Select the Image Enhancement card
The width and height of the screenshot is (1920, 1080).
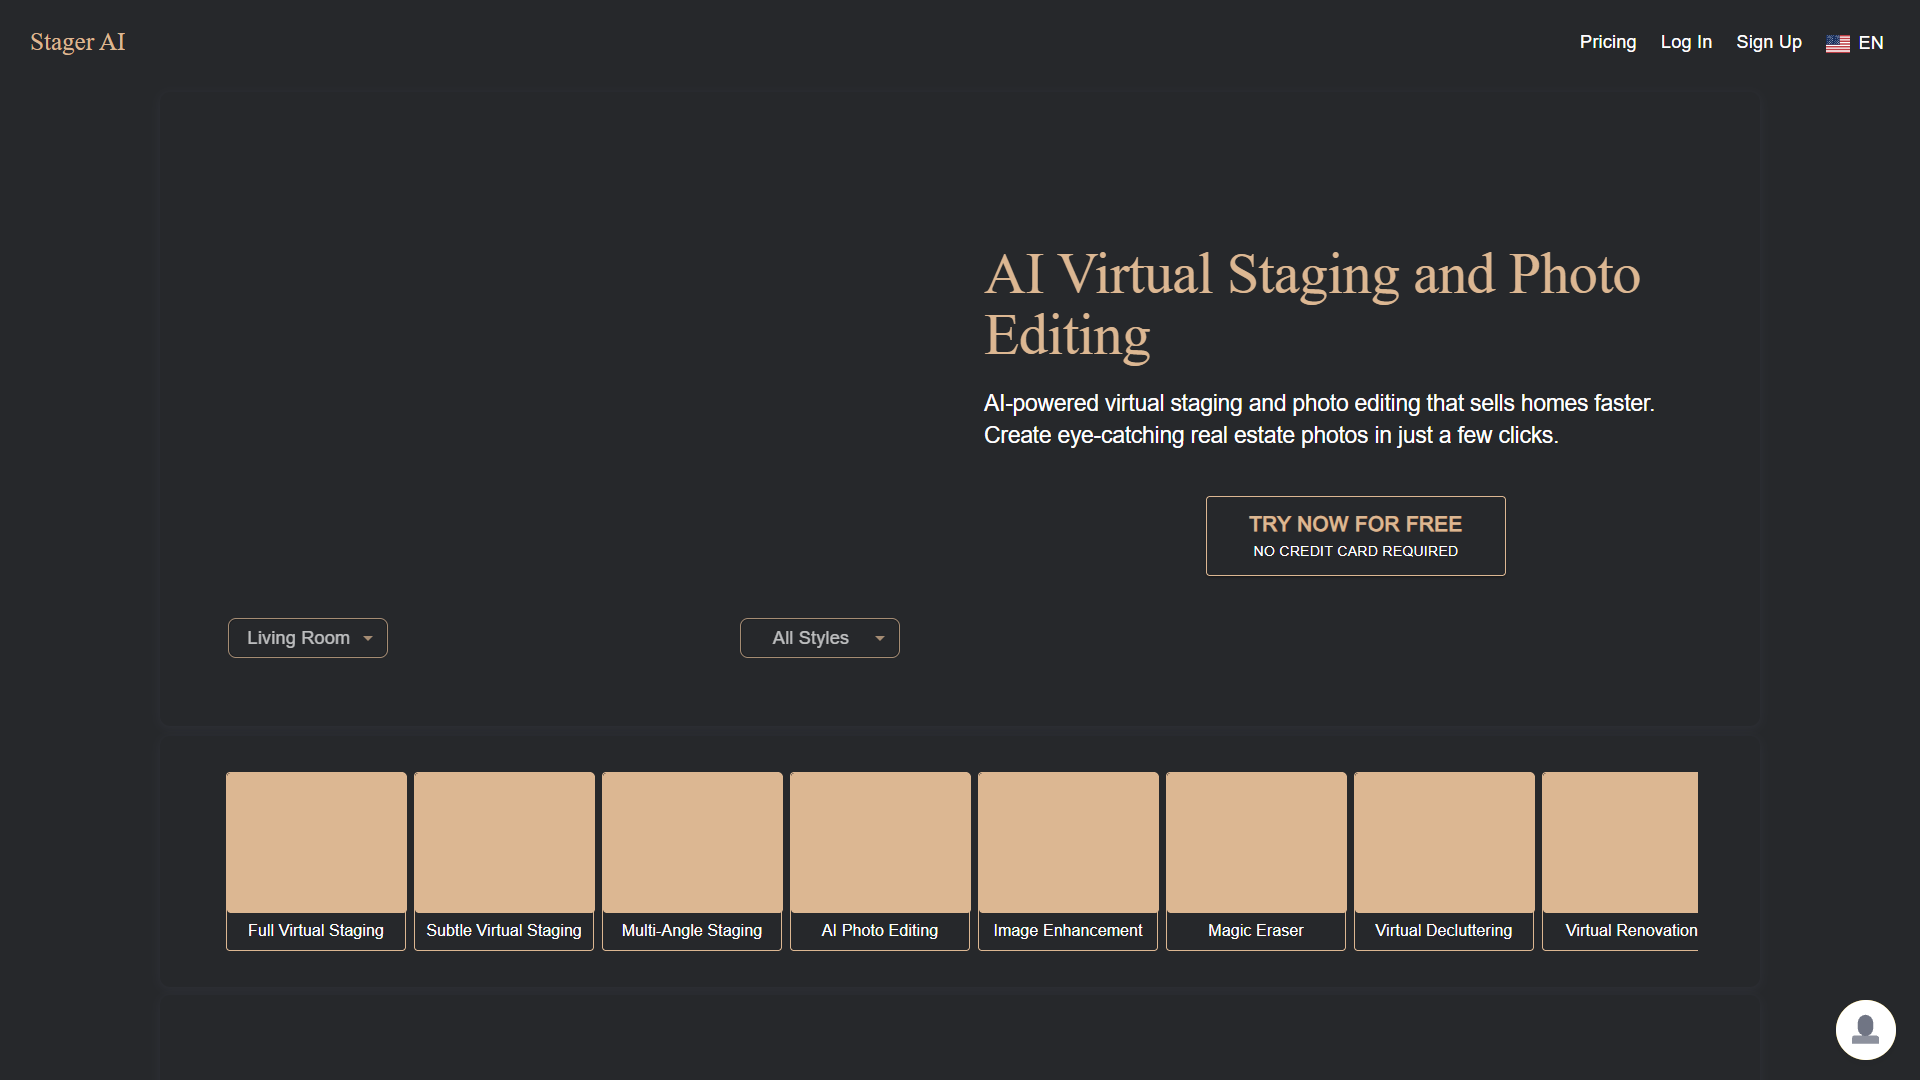1068,861
